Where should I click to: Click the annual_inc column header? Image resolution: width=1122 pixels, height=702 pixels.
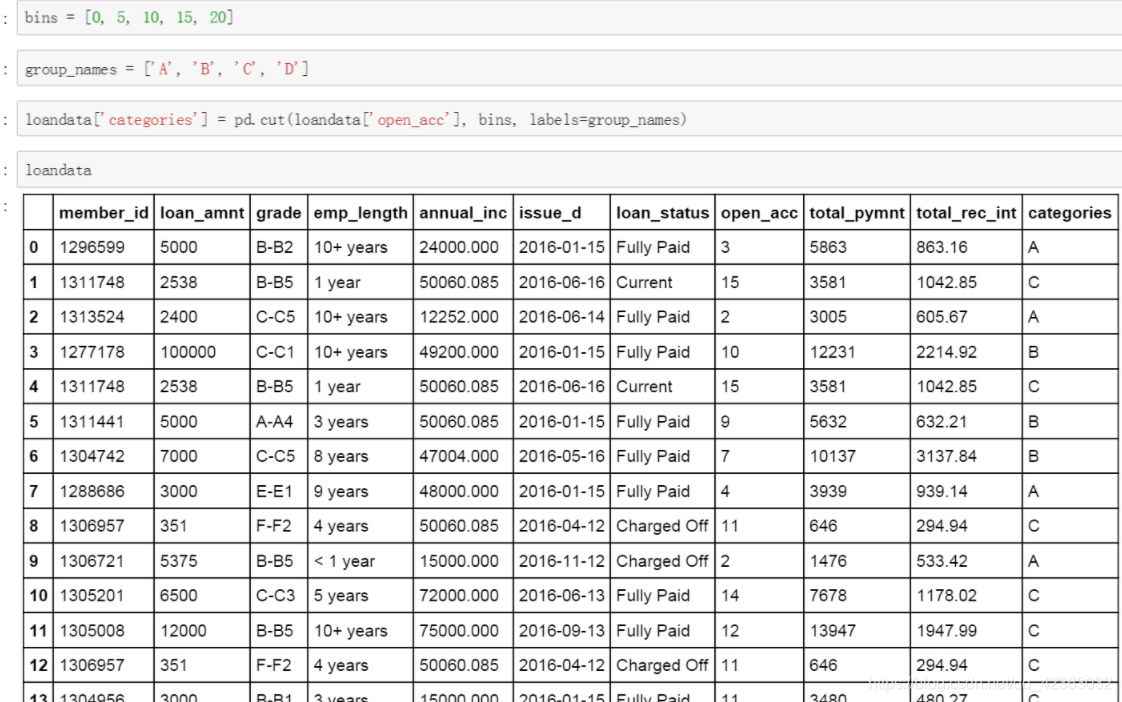point(463,213)
